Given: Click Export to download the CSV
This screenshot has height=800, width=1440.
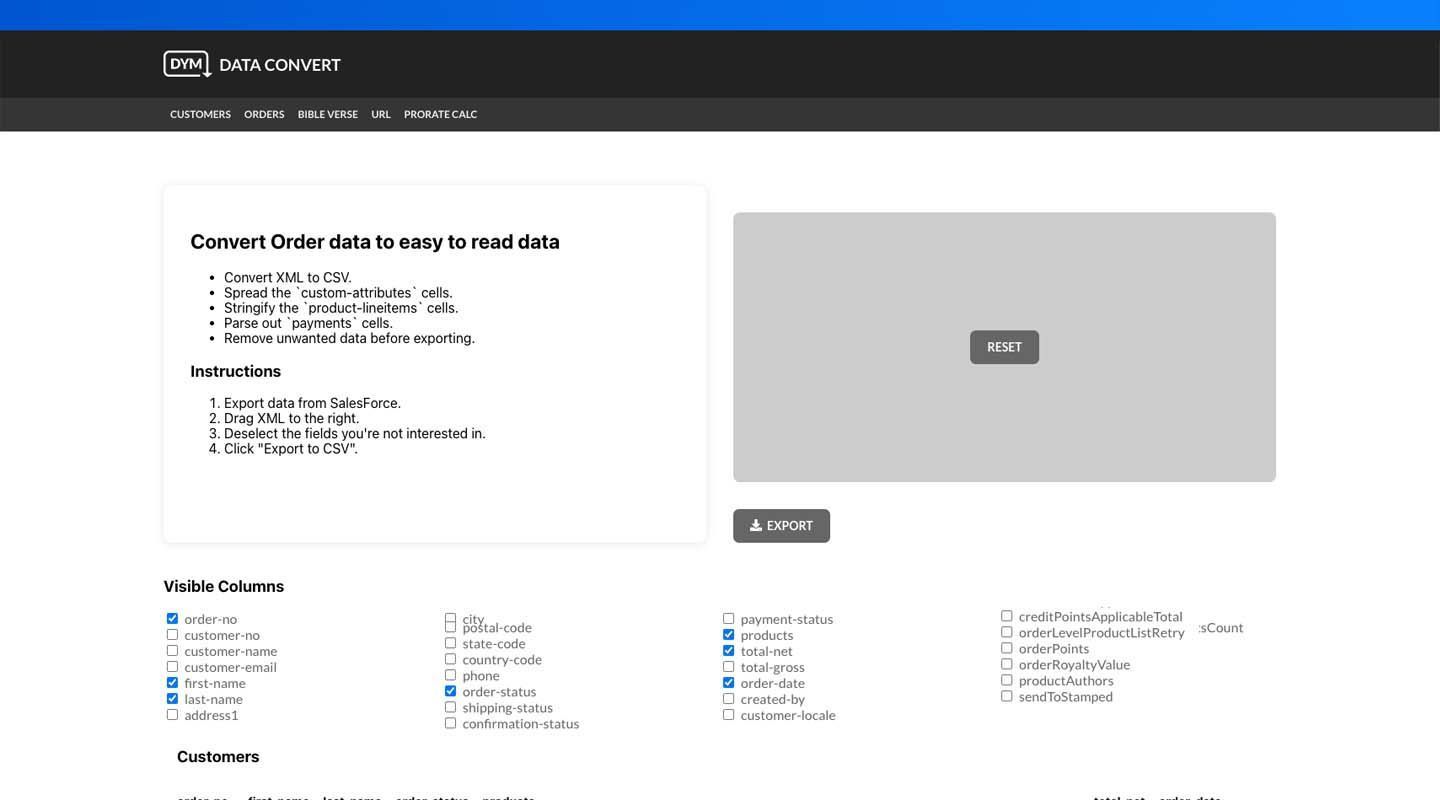Looking at the screenshot, I should point(781,524).
